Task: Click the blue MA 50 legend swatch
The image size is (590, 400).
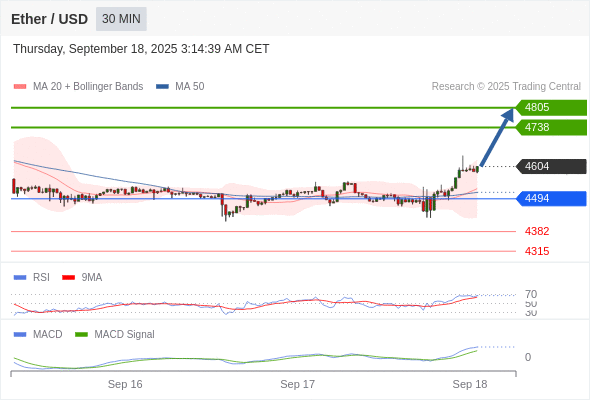Action: pos(162,87)
